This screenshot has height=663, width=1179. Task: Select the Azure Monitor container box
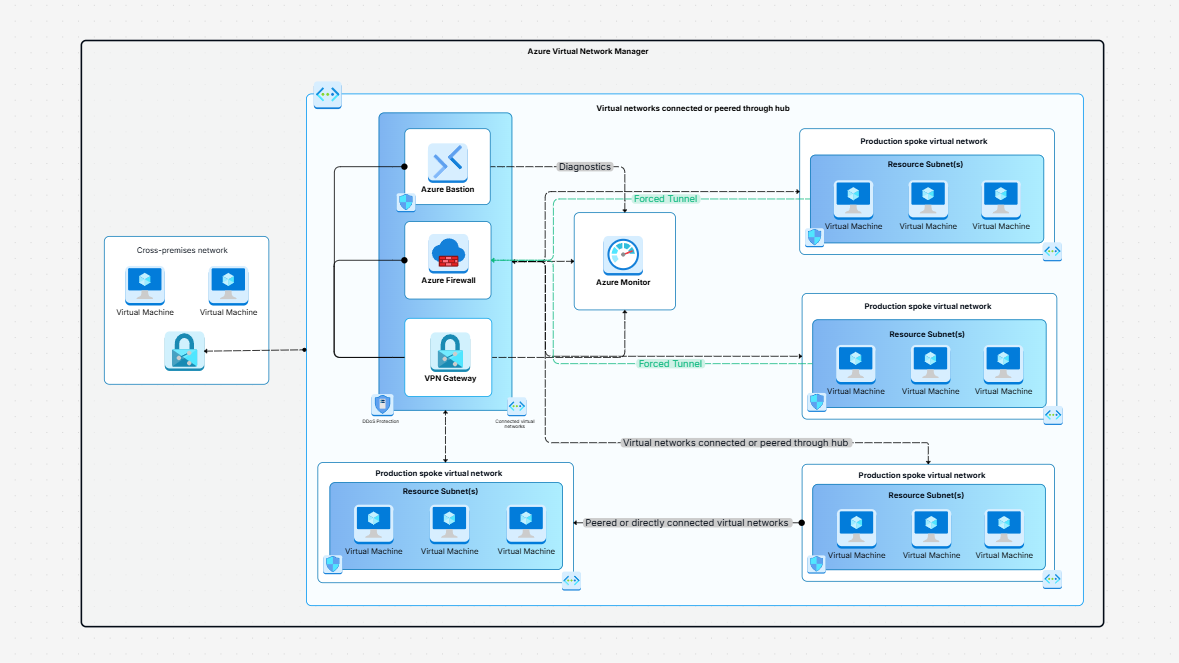coord(625,261)
